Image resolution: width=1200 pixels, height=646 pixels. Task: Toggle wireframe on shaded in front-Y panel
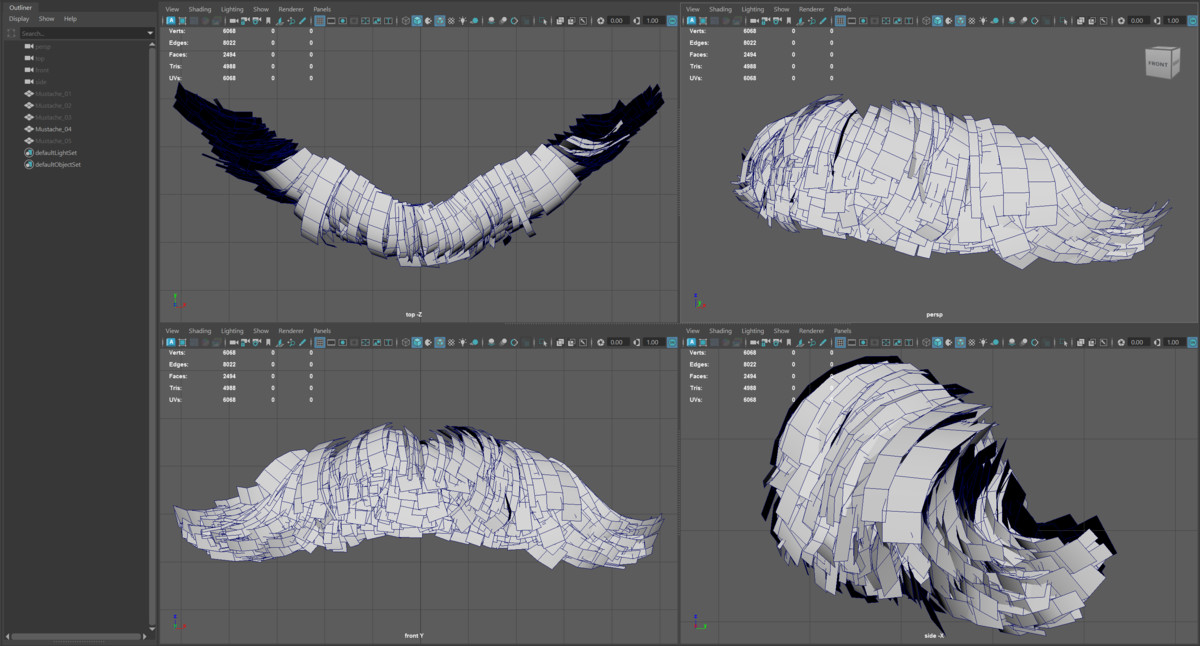(440, 342)
